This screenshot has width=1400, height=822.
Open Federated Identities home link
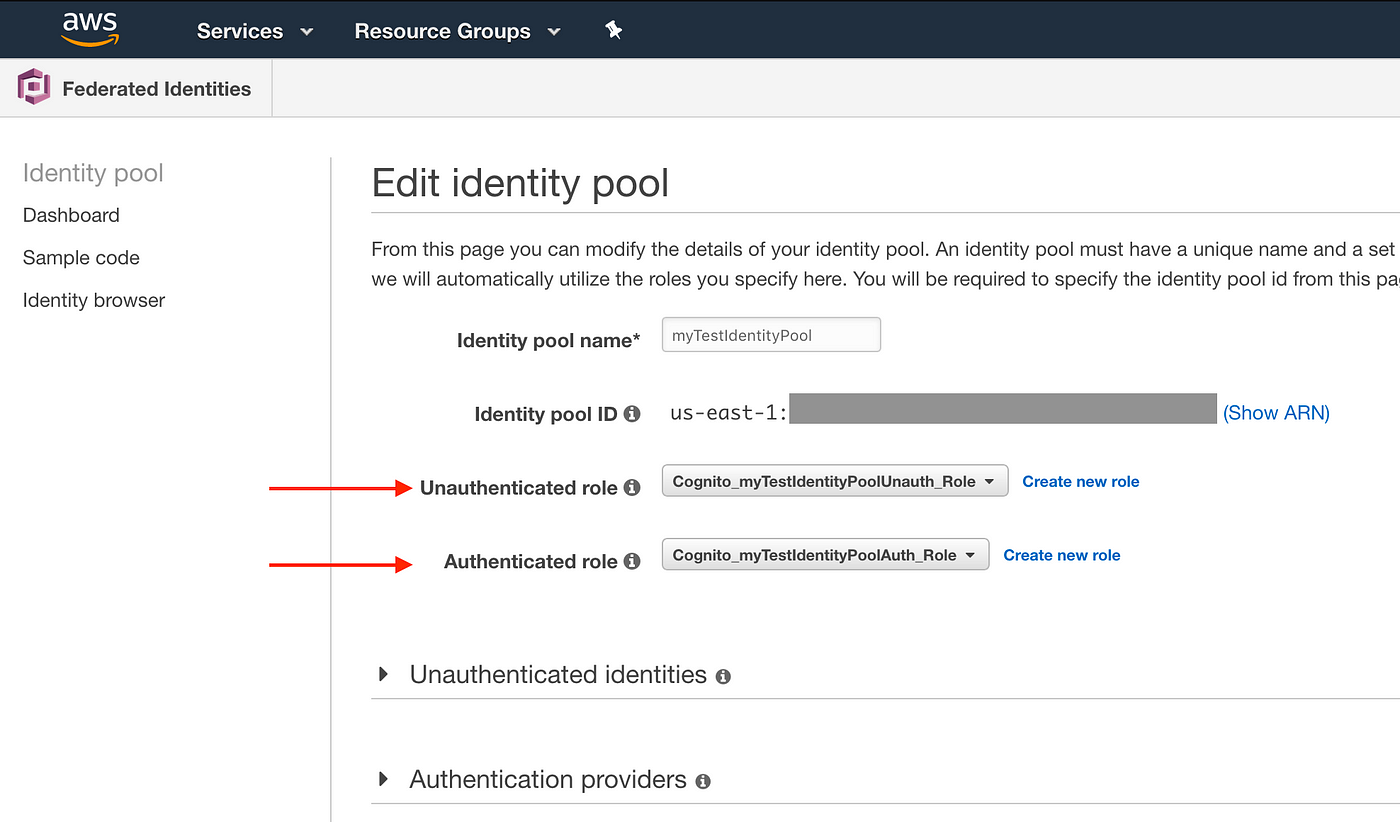156,89
